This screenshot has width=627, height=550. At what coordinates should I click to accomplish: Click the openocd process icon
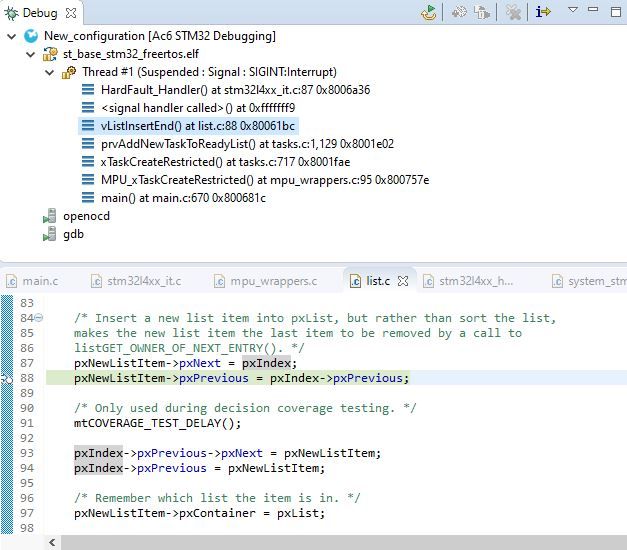pyautogui.click(x=50, y=216)
